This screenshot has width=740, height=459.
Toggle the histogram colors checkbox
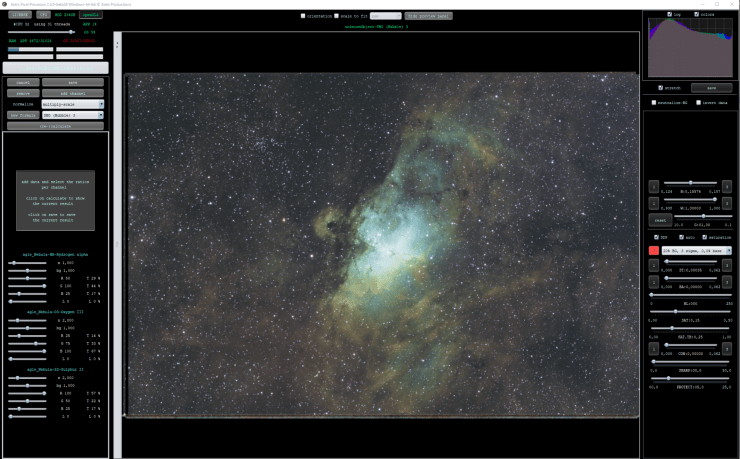point(697,14)
